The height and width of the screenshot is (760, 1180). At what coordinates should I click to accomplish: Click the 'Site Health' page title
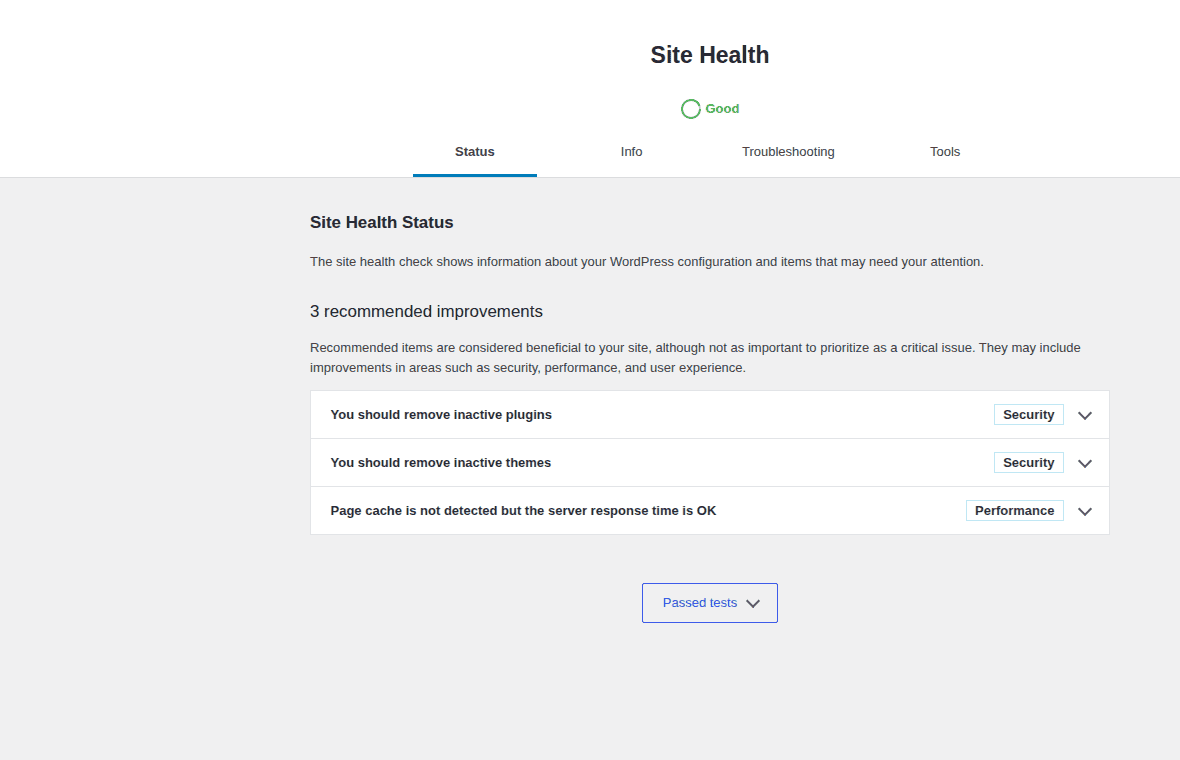[710, 55]
